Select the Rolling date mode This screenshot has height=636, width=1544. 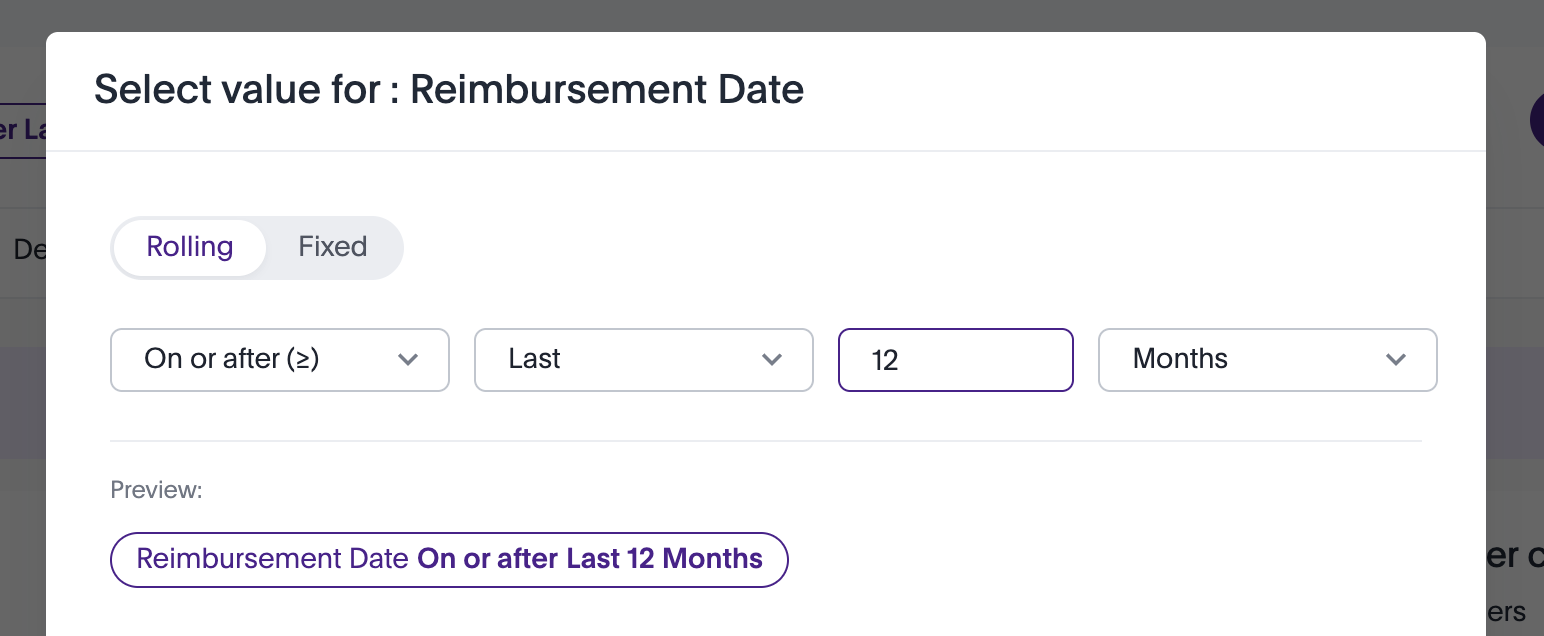pos(189,247)
